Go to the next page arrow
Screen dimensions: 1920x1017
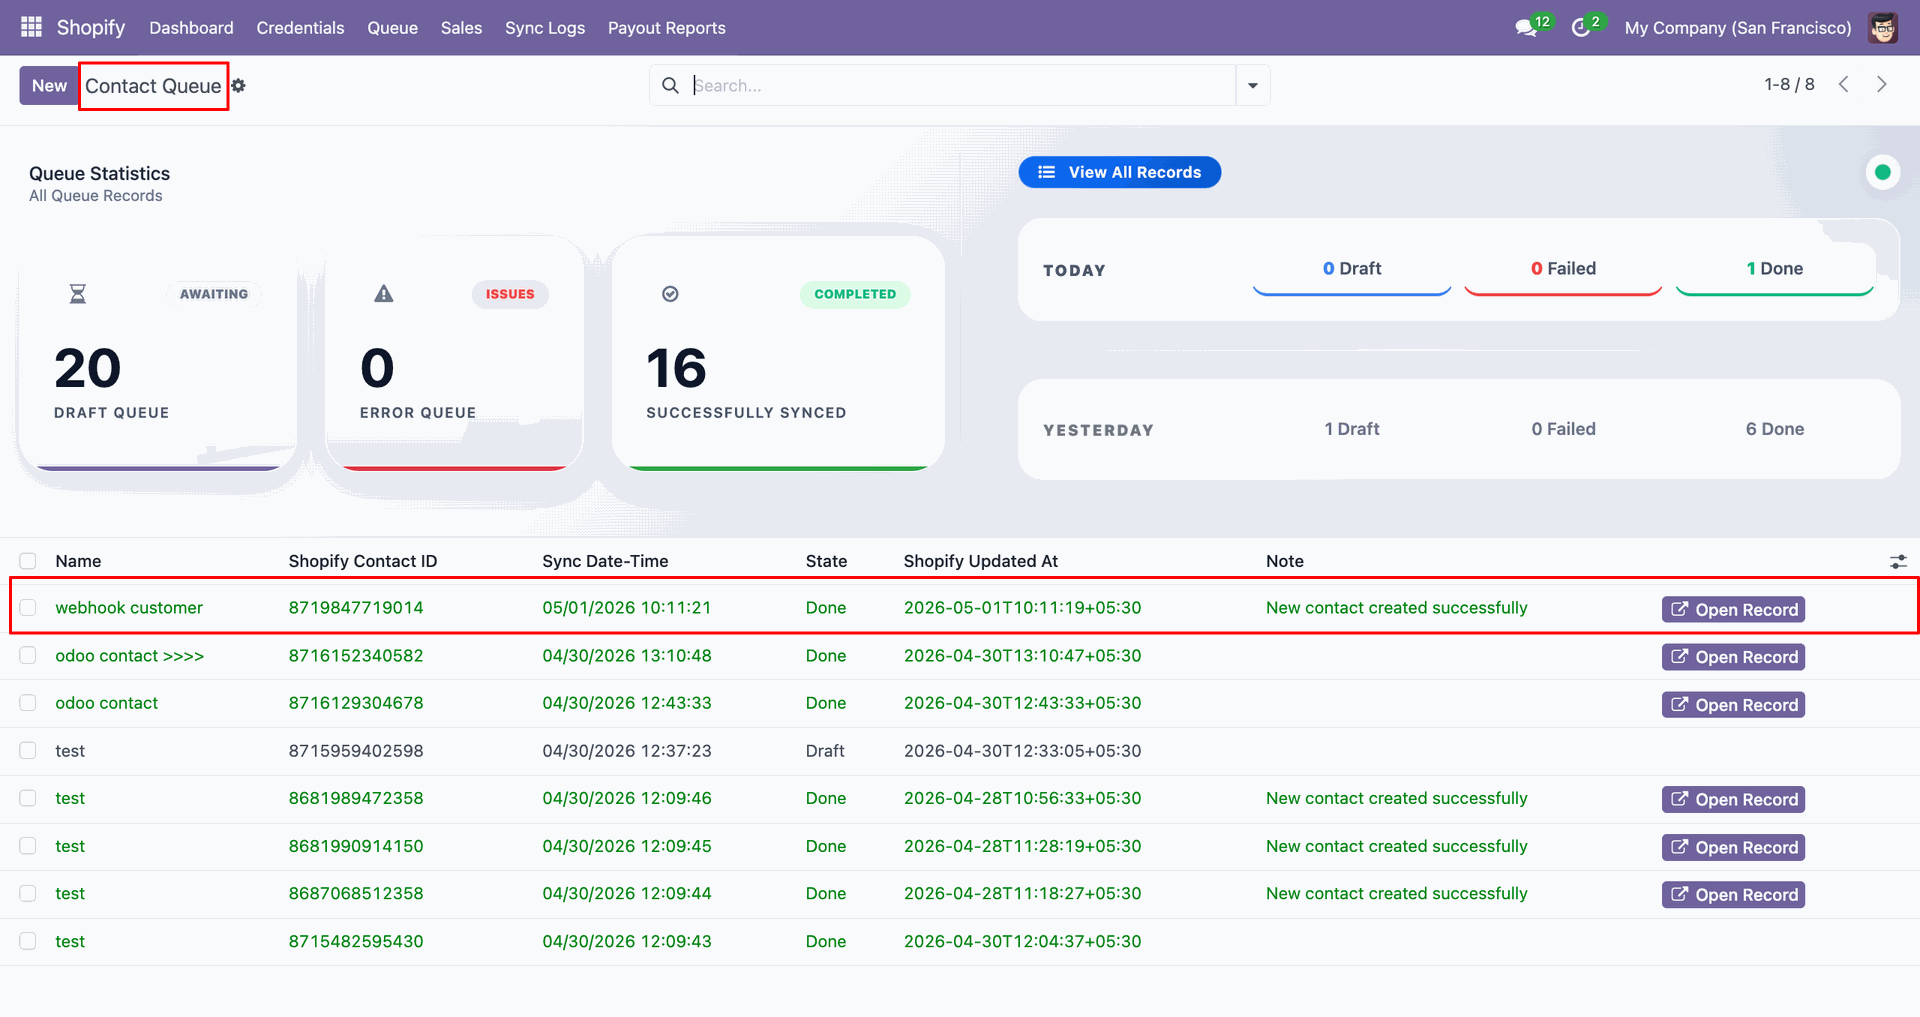coord(1881,84)
